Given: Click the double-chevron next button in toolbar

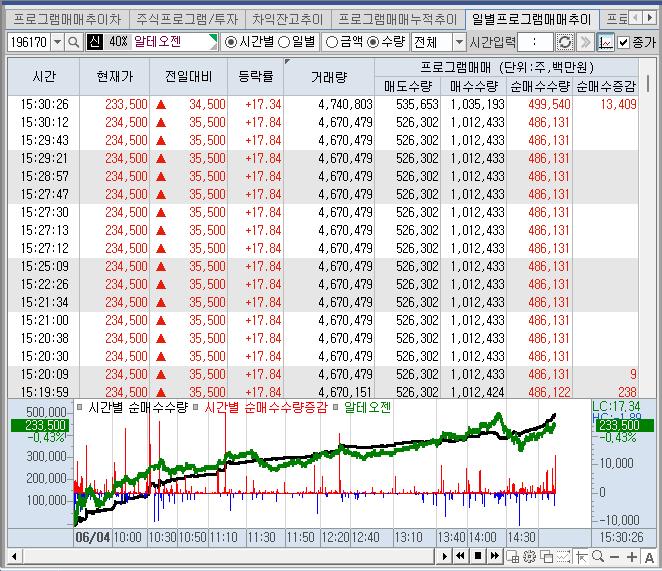Looking at the screenshot, I should [x=585, y=42].
